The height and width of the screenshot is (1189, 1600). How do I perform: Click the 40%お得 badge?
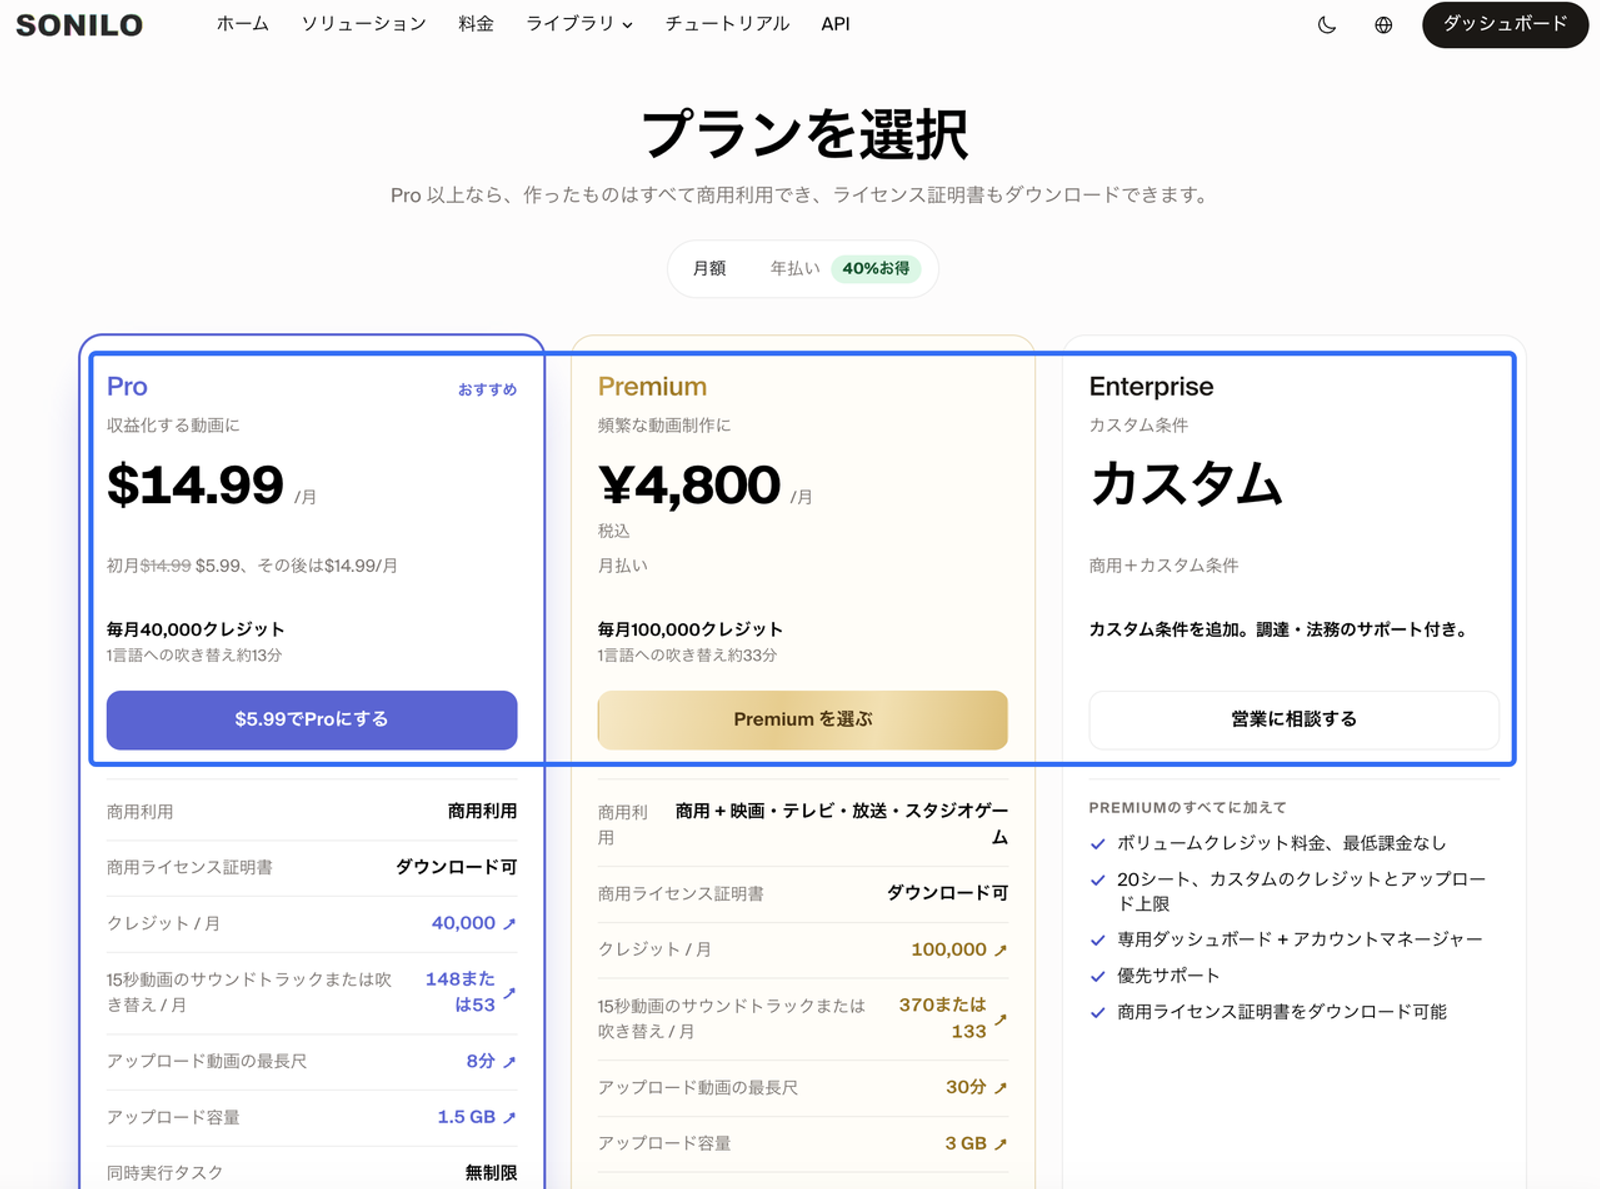pyautogui.click(x=876, y=268)
